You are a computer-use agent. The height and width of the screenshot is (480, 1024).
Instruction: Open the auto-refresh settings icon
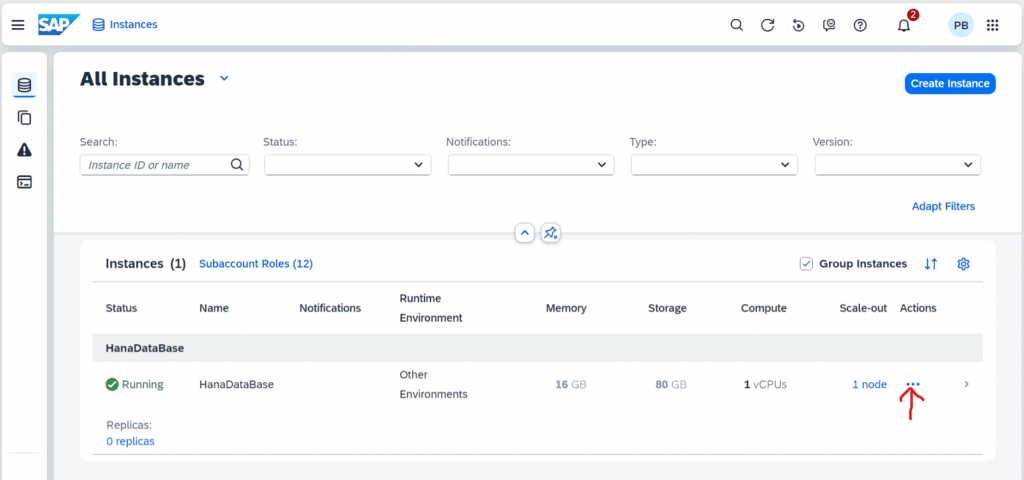pyautogui.click(x=798, y=25)
